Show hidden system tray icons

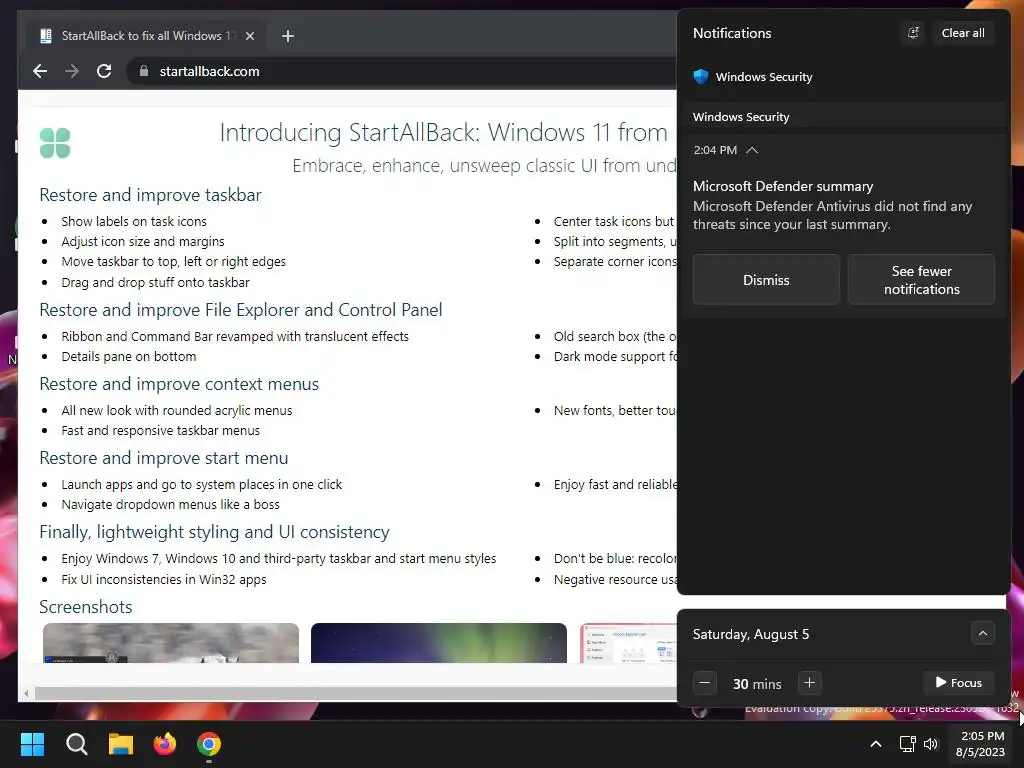coord(876,744)
